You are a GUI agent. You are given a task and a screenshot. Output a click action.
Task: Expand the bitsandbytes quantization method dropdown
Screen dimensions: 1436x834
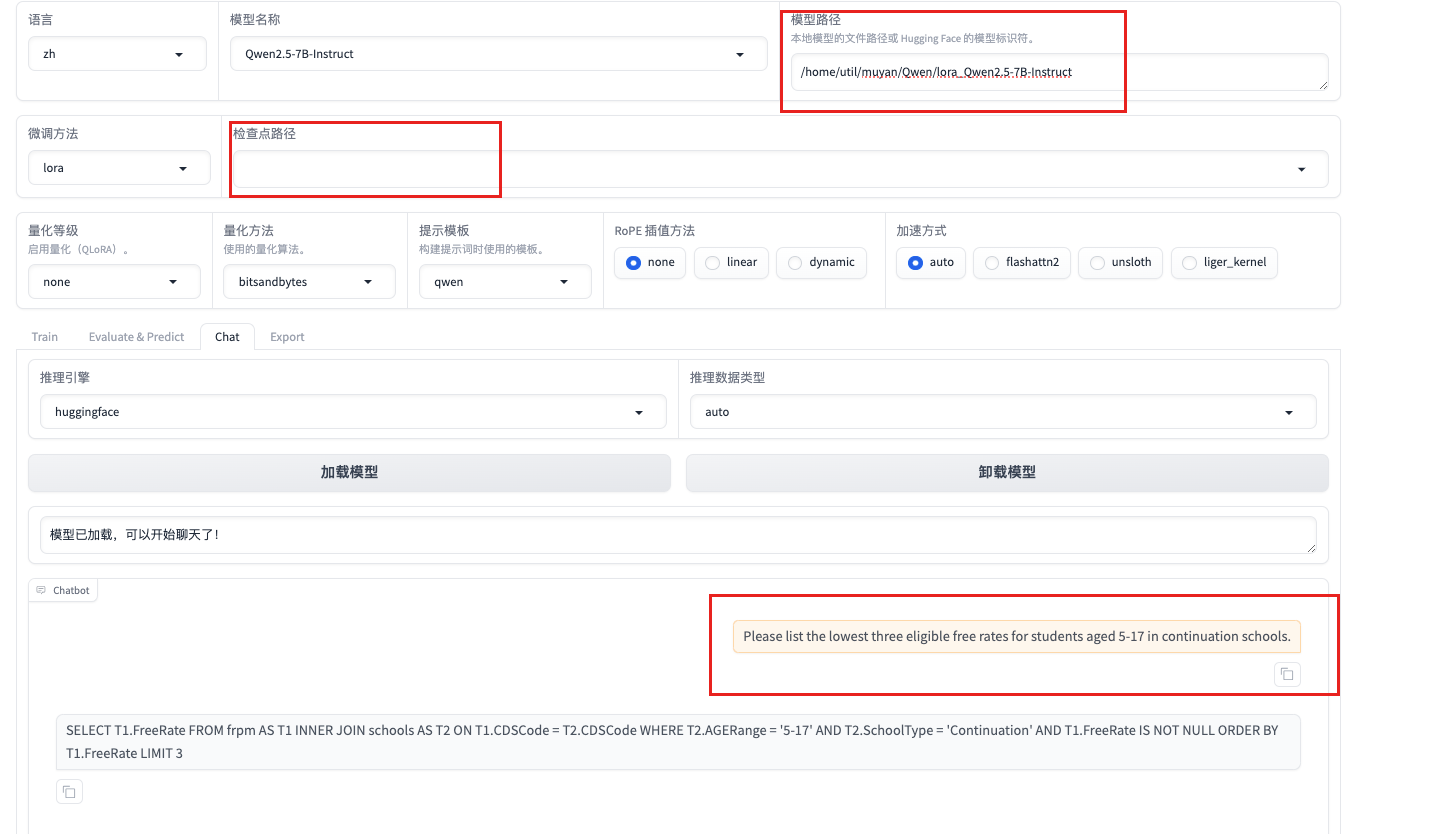point(309,282)
